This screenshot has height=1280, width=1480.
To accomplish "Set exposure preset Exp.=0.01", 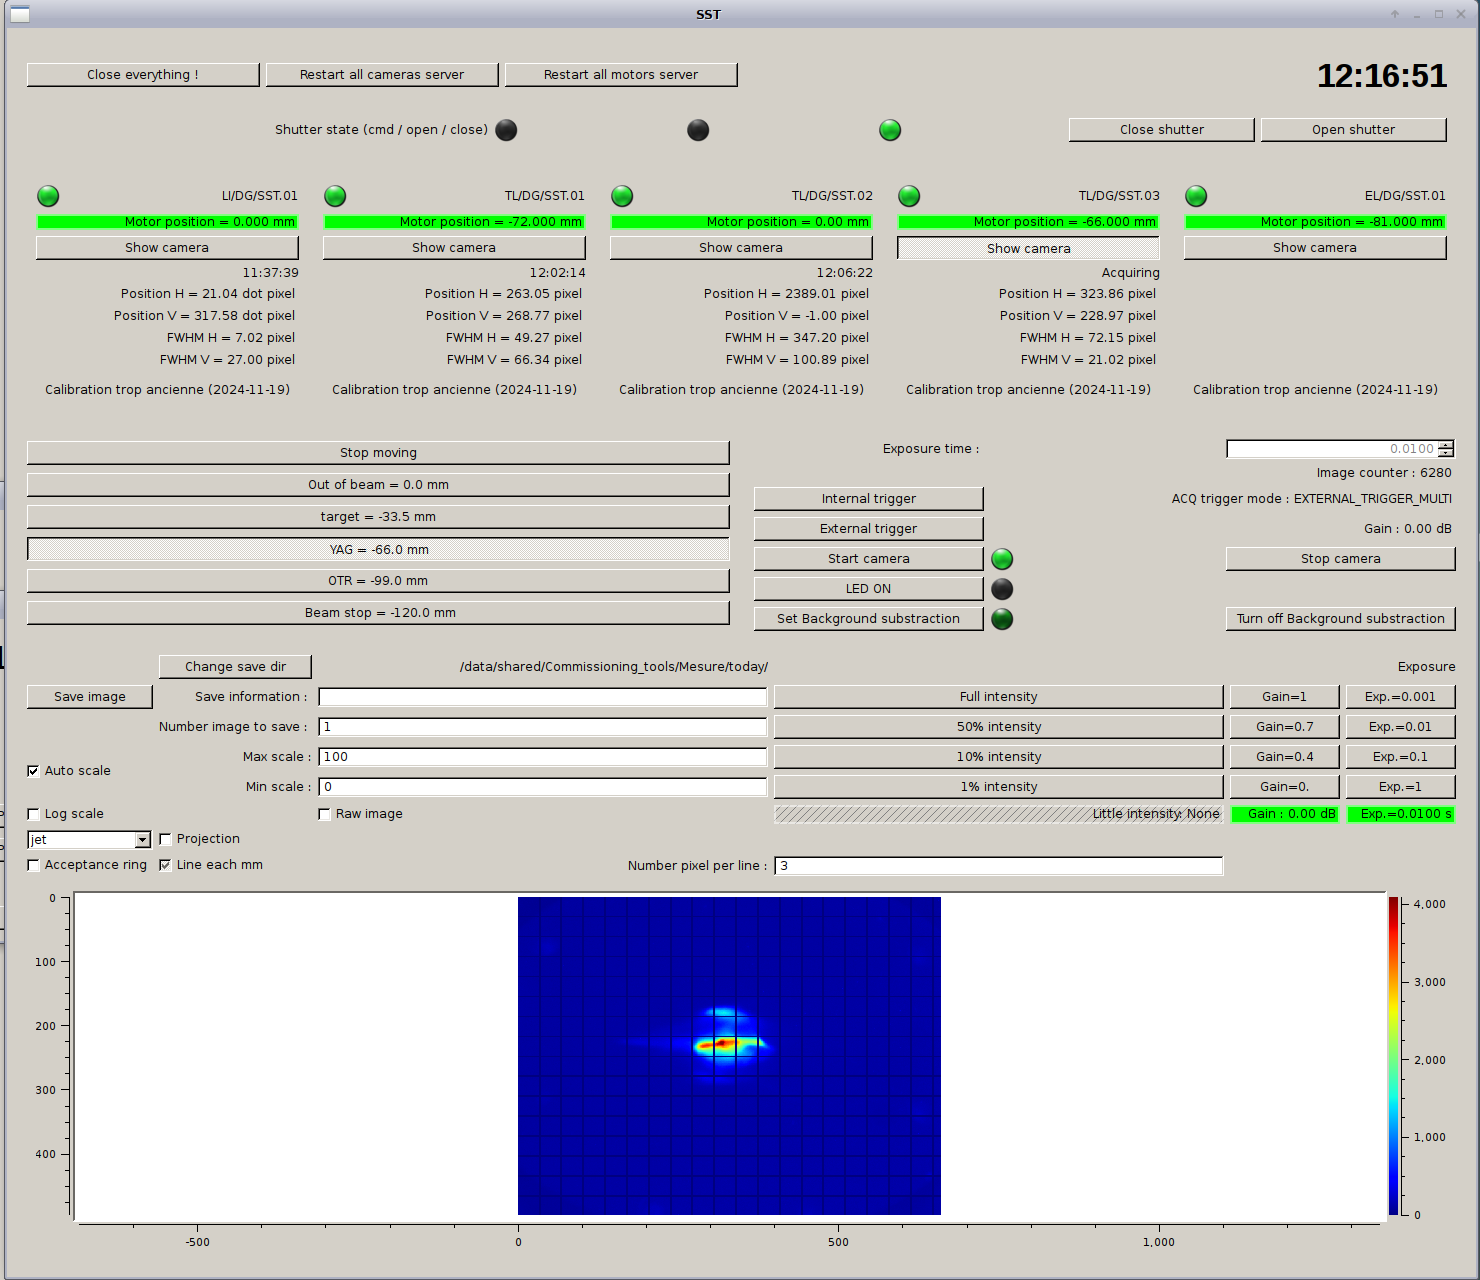I will tap(1400, 727).
